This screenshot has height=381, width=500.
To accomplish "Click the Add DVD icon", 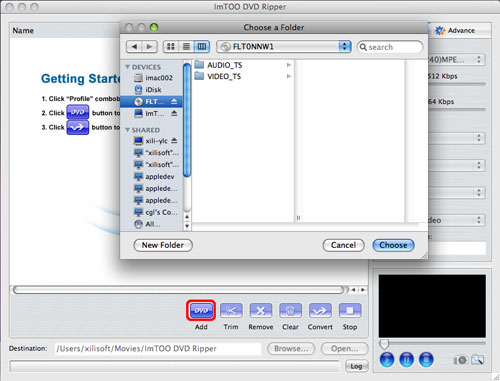I will 201,310.
